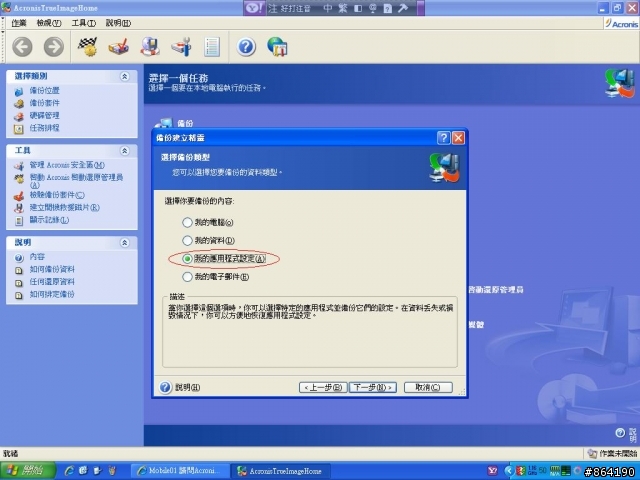Open the log list toolbar icon
640x480 pixels.
point(212,47)
